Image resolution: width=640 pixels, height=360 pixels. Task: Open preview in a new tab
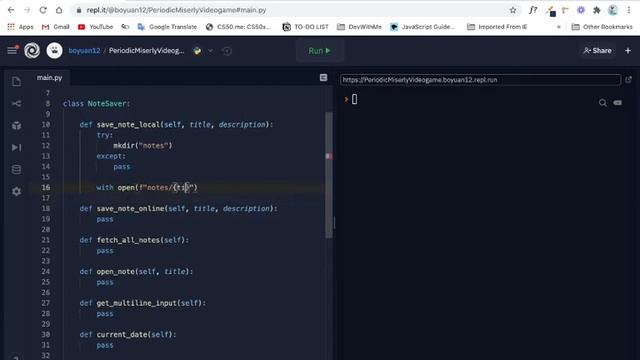point(628,80)
